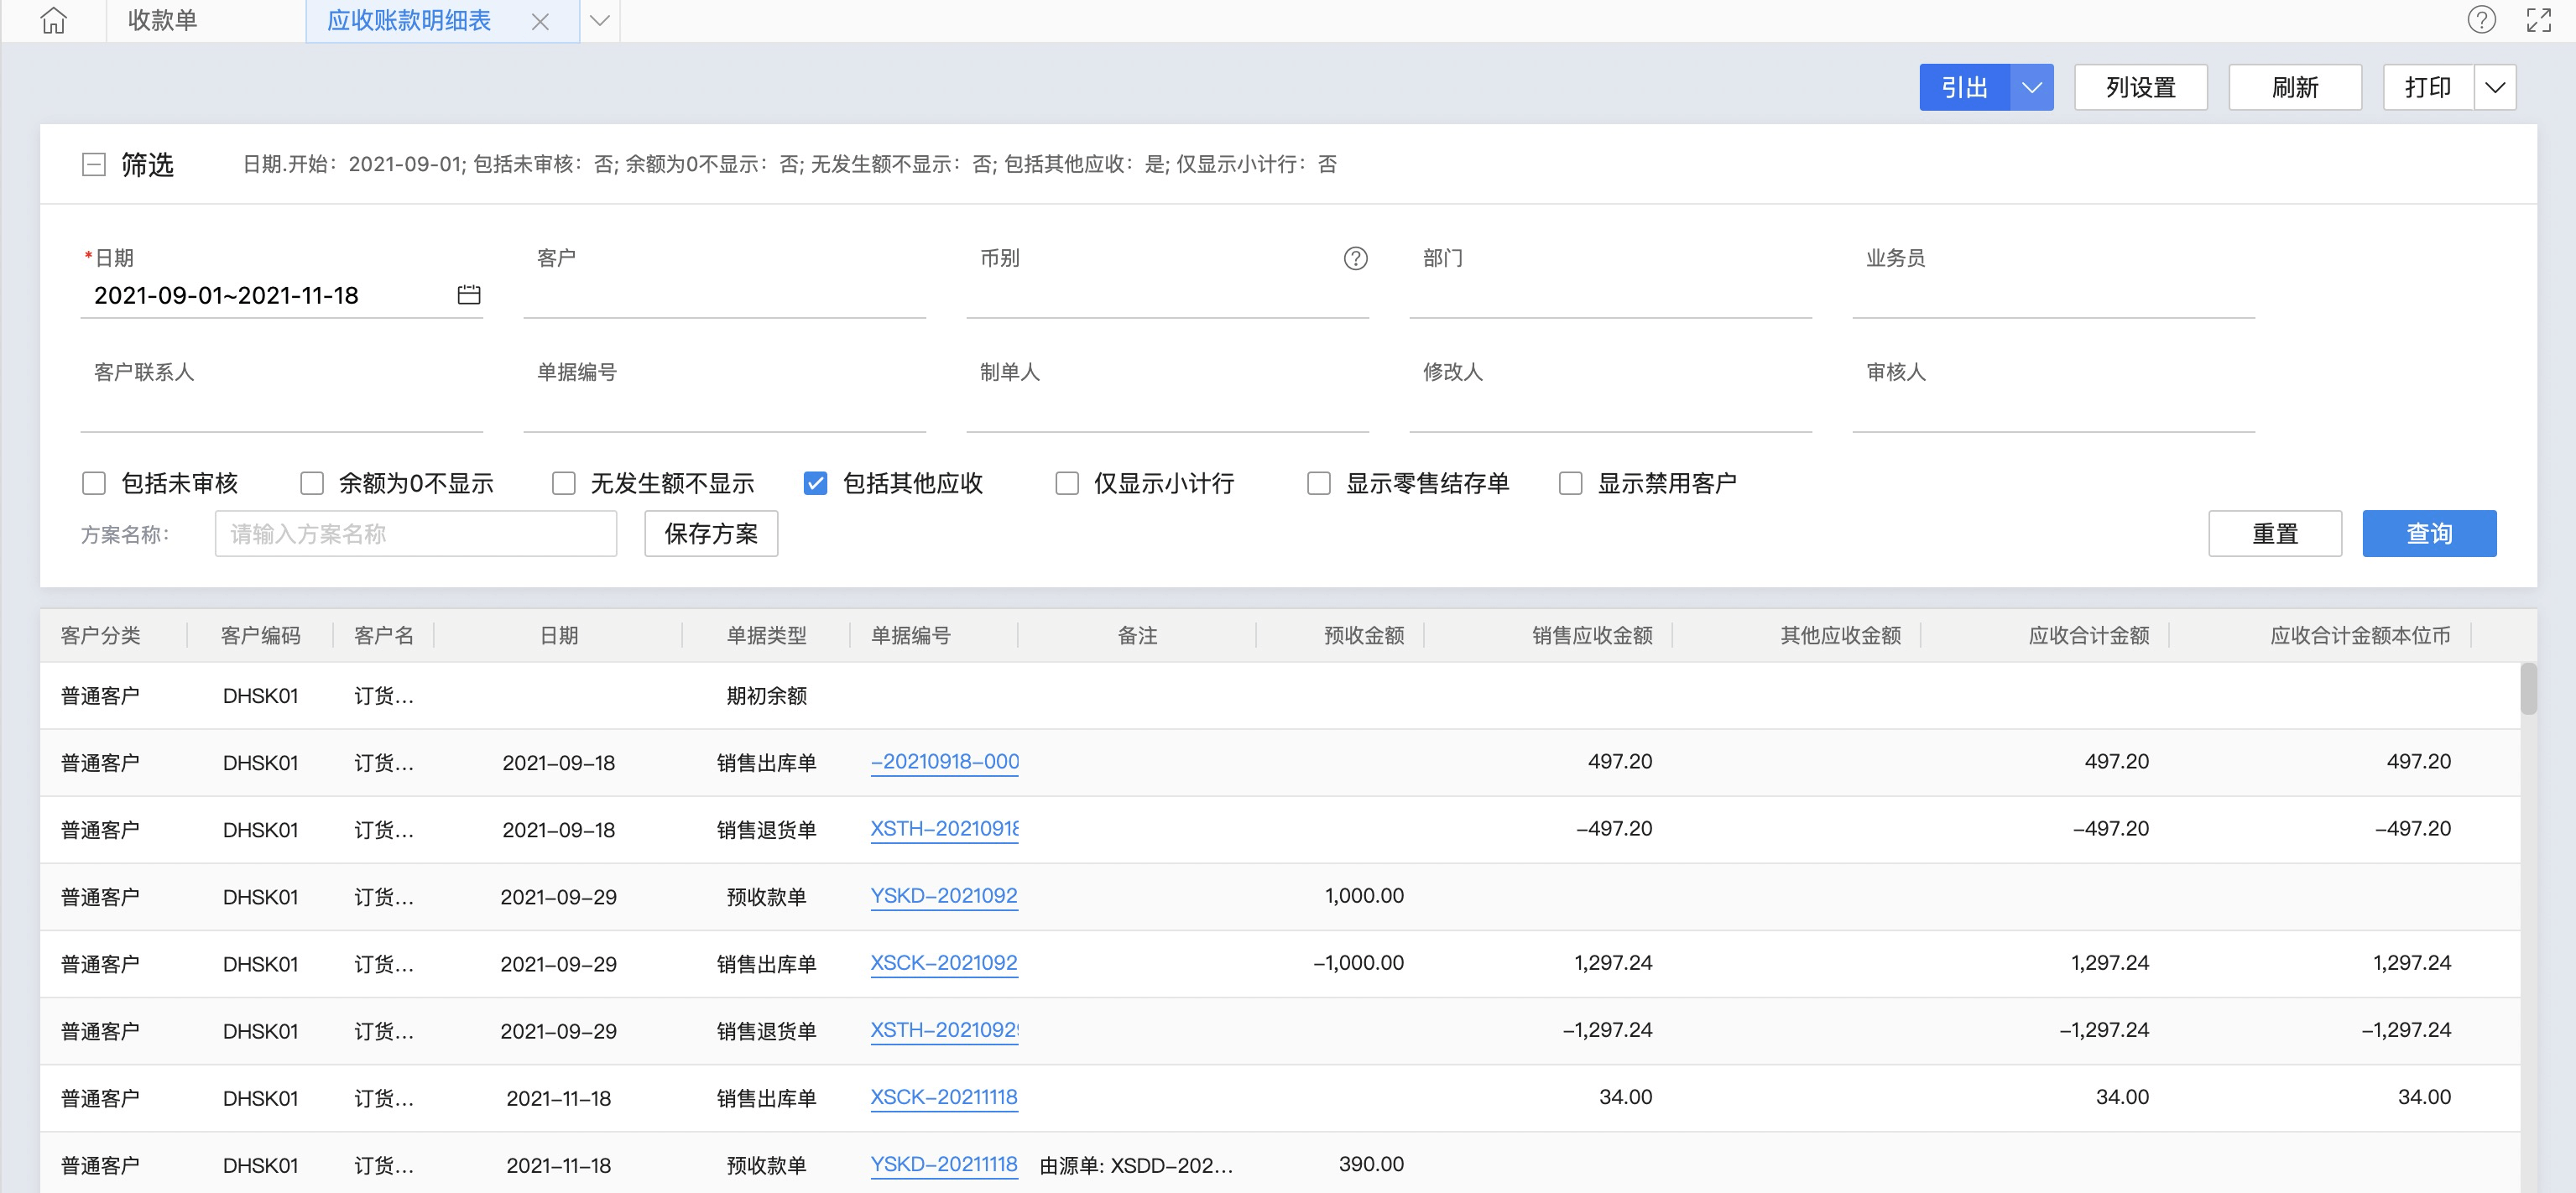Screen dimensions: 2576x1193
Task: Uncheck 包括其他应收 checkbox
Action: (815, 484)
